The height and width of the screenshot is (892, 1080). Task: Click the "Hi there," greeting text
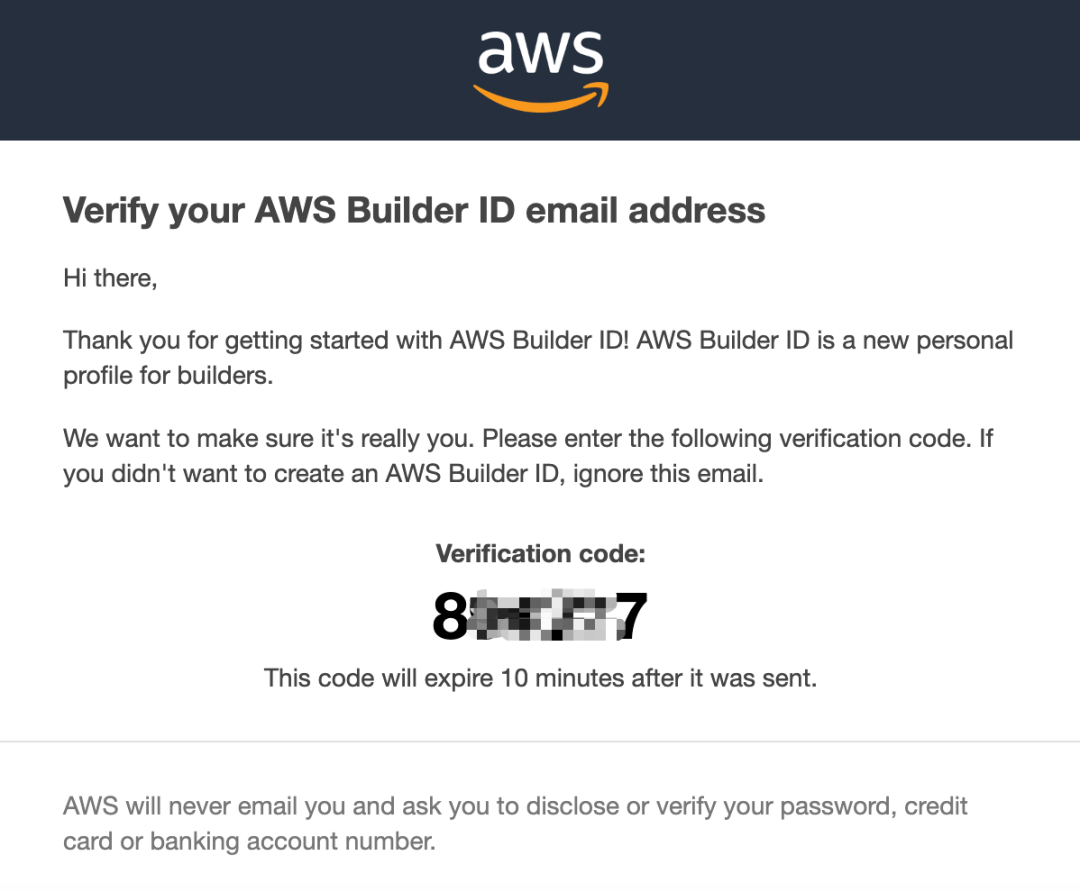coord(110,278)
